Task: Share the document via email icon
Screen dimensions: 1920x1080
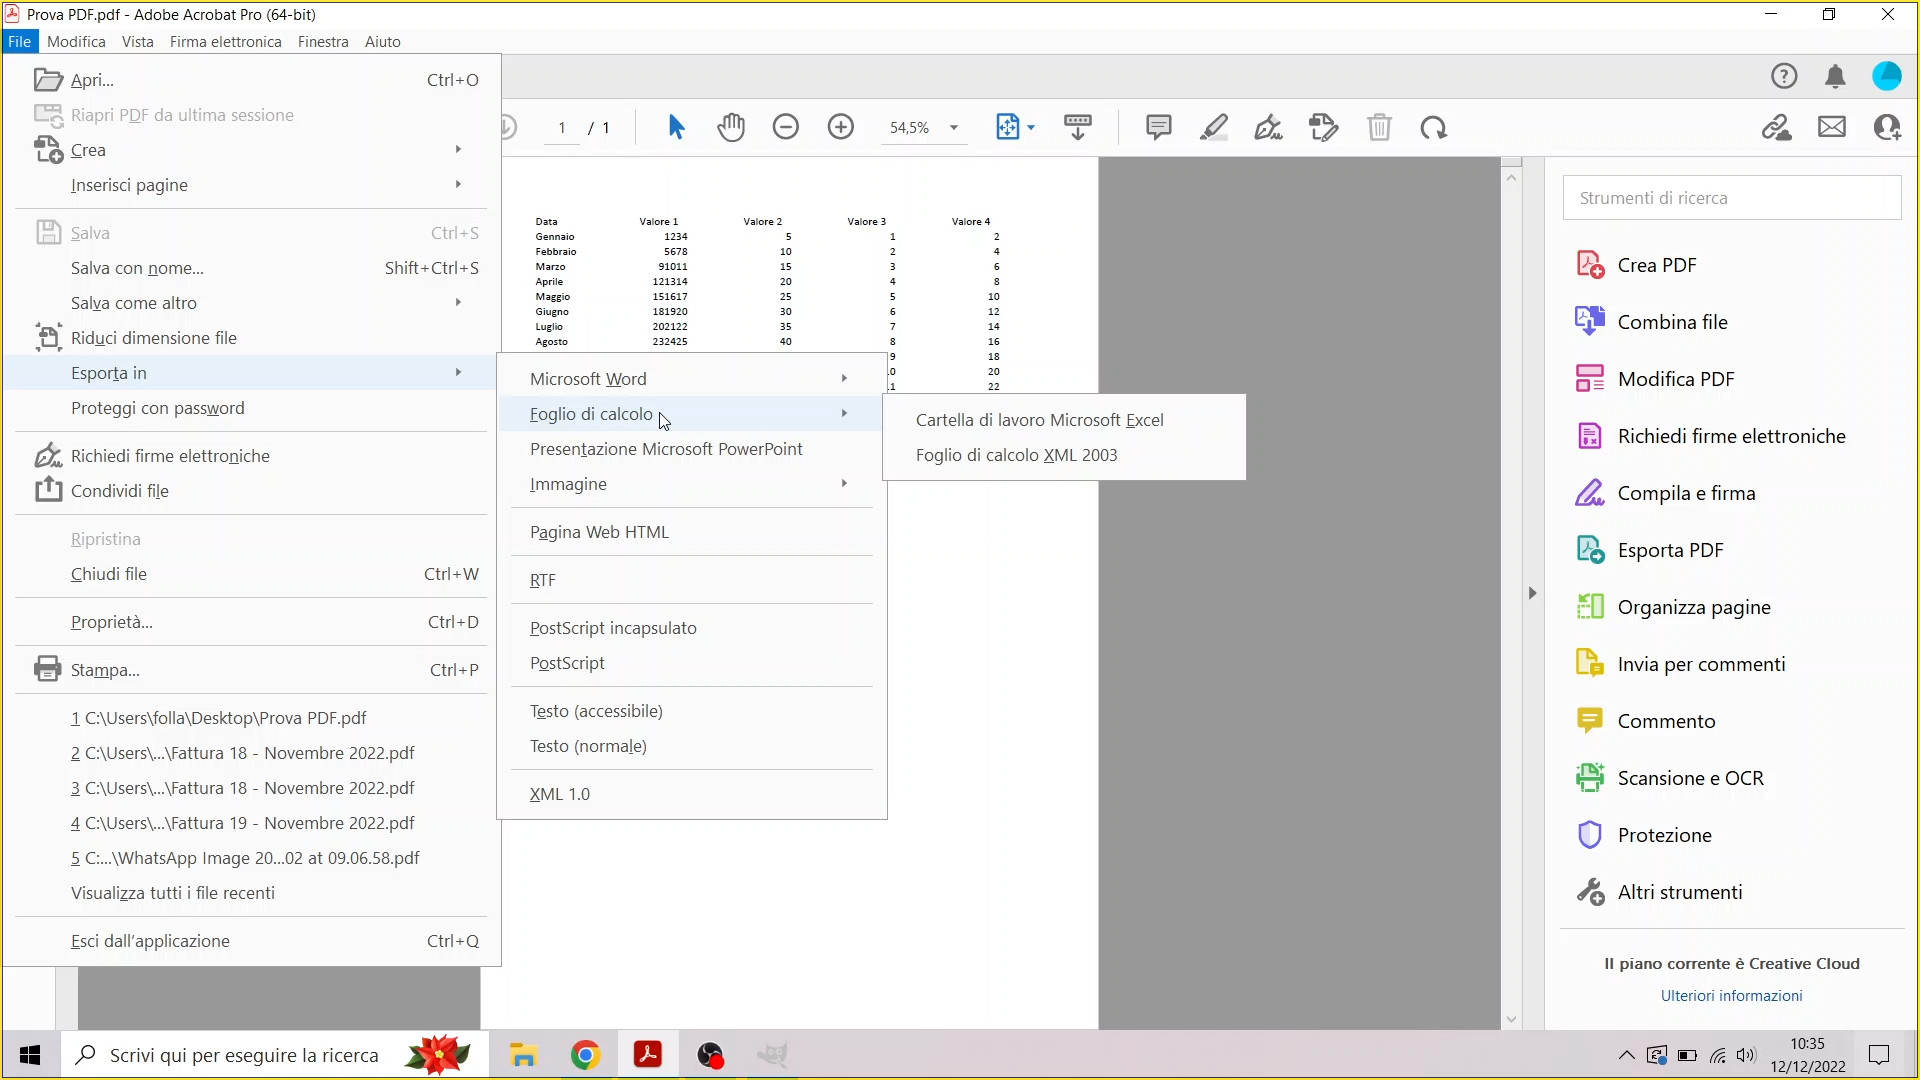Action: tap(1832, 127)
